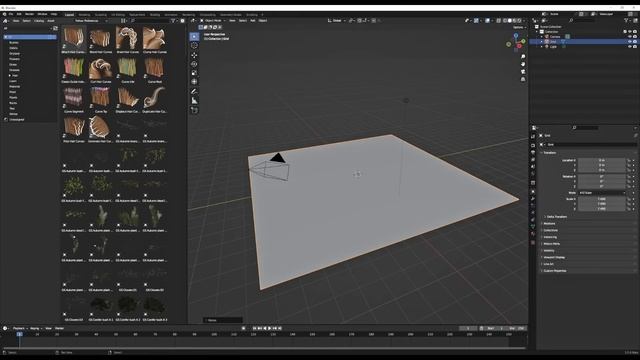This screenshot has height=360, width=640.
Task: Open Object Data properties tab
Action: (x=533, y=227)
